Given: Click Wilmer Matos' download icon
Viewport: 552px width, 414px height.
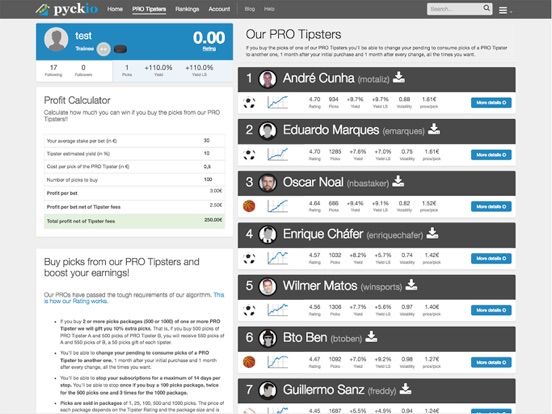Looking at the screenshot, I should [x=411, y=285].
